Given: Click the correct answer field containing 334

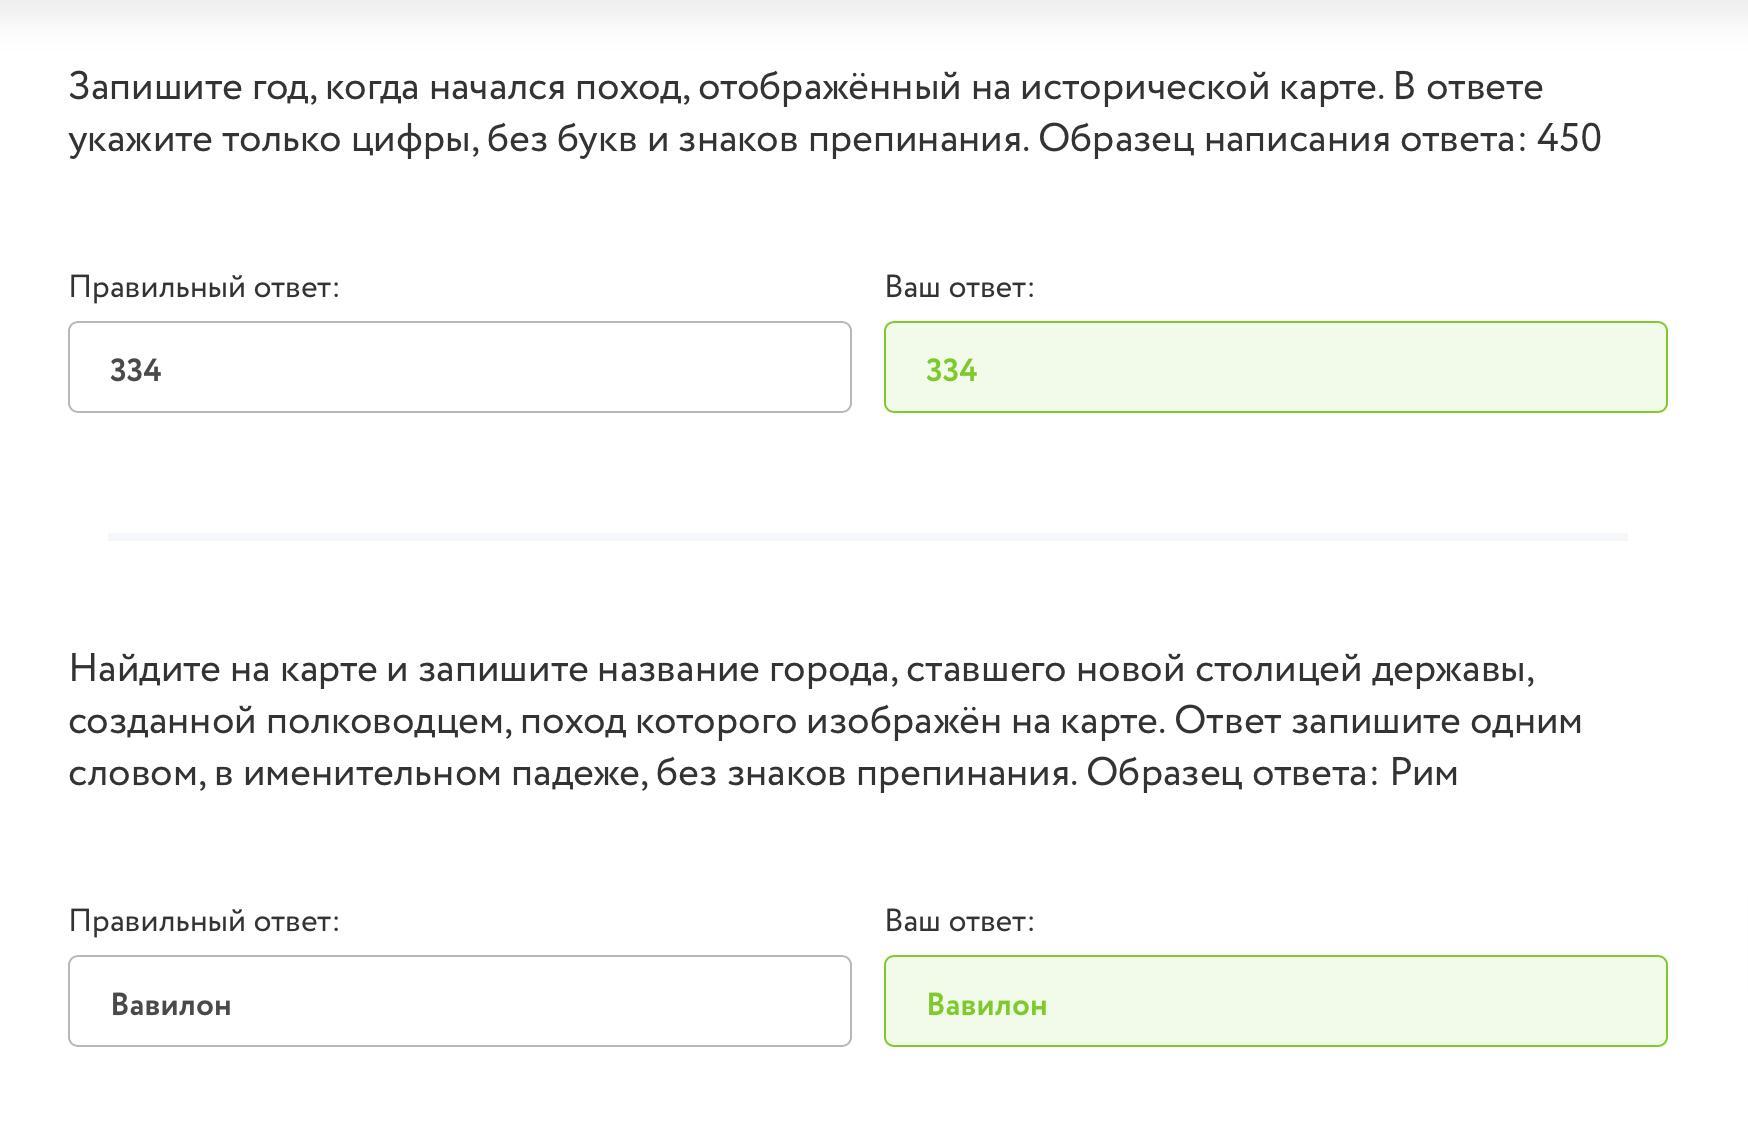Looking at the screenshot, I should click(x=460, y=367).
